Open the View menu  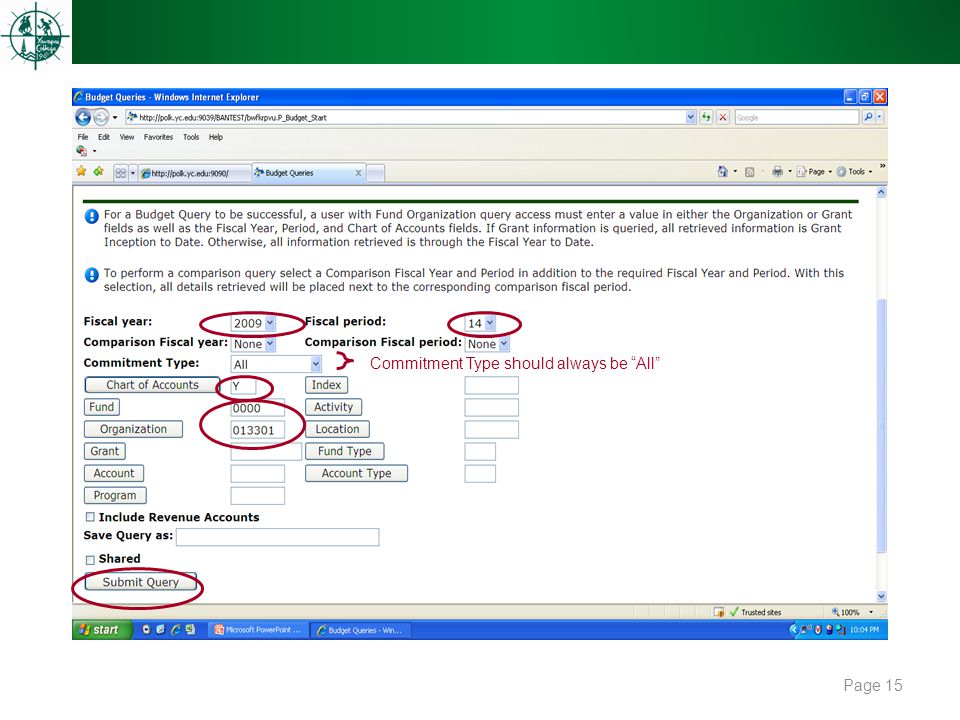point(127,137)
